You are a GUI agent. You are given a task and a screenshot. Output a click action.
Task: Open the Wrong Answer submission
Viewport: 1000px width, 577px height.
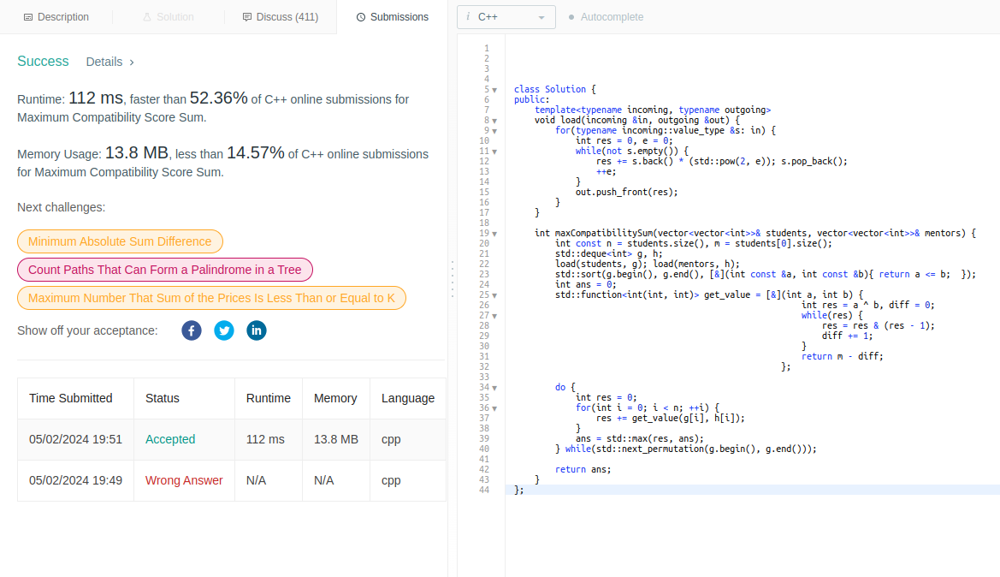tap(184, 481)
